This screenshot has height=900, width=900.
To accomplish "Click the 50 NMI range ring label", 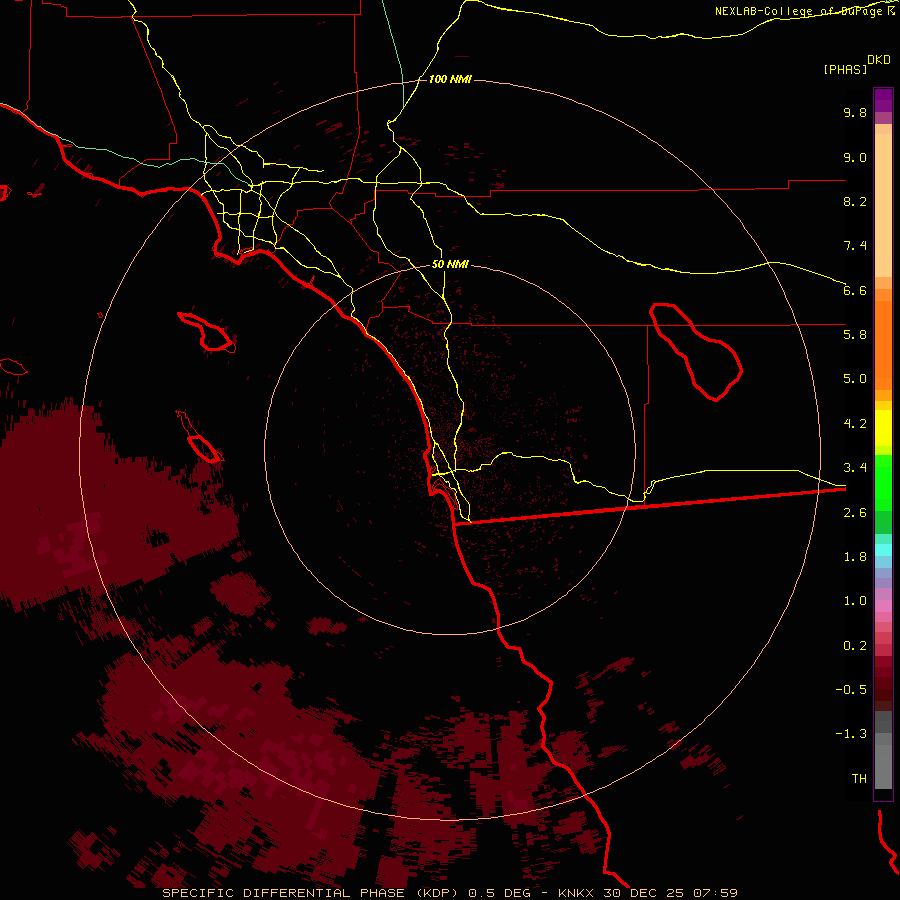I will 450,265.
